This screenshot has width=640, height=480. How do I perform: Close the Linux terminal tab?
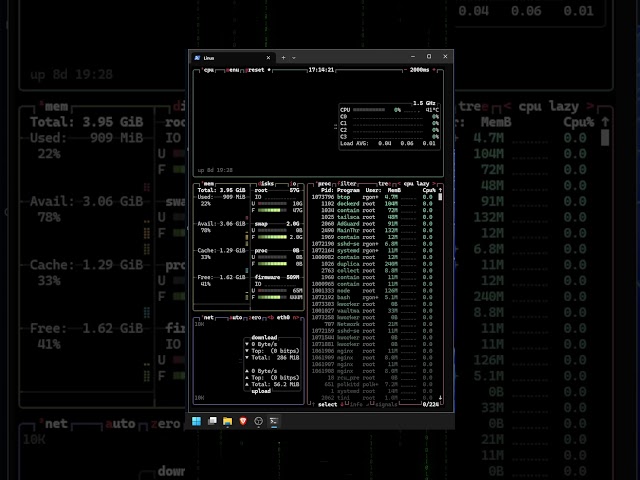point(268,58)
